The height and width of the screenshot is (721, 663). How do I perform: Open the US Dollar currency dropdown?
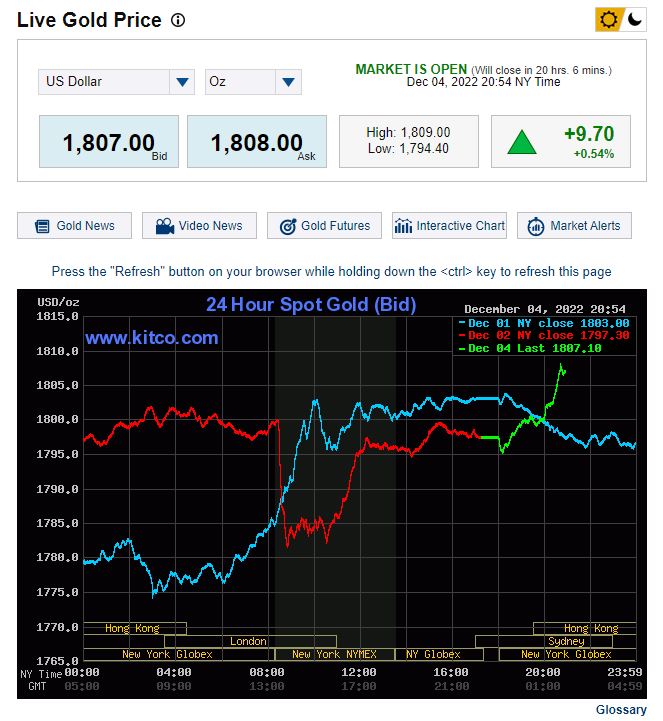[116, 82]
